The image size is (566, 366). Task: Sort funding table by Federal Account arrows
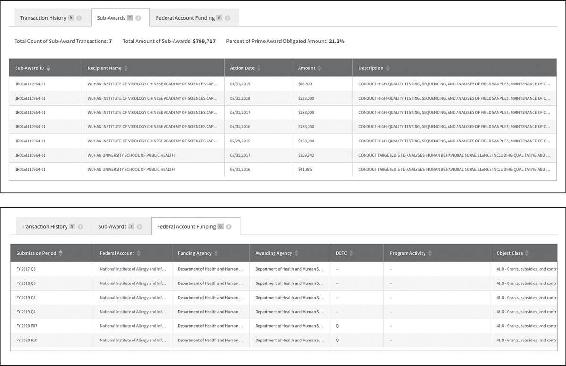click(139, 253)
